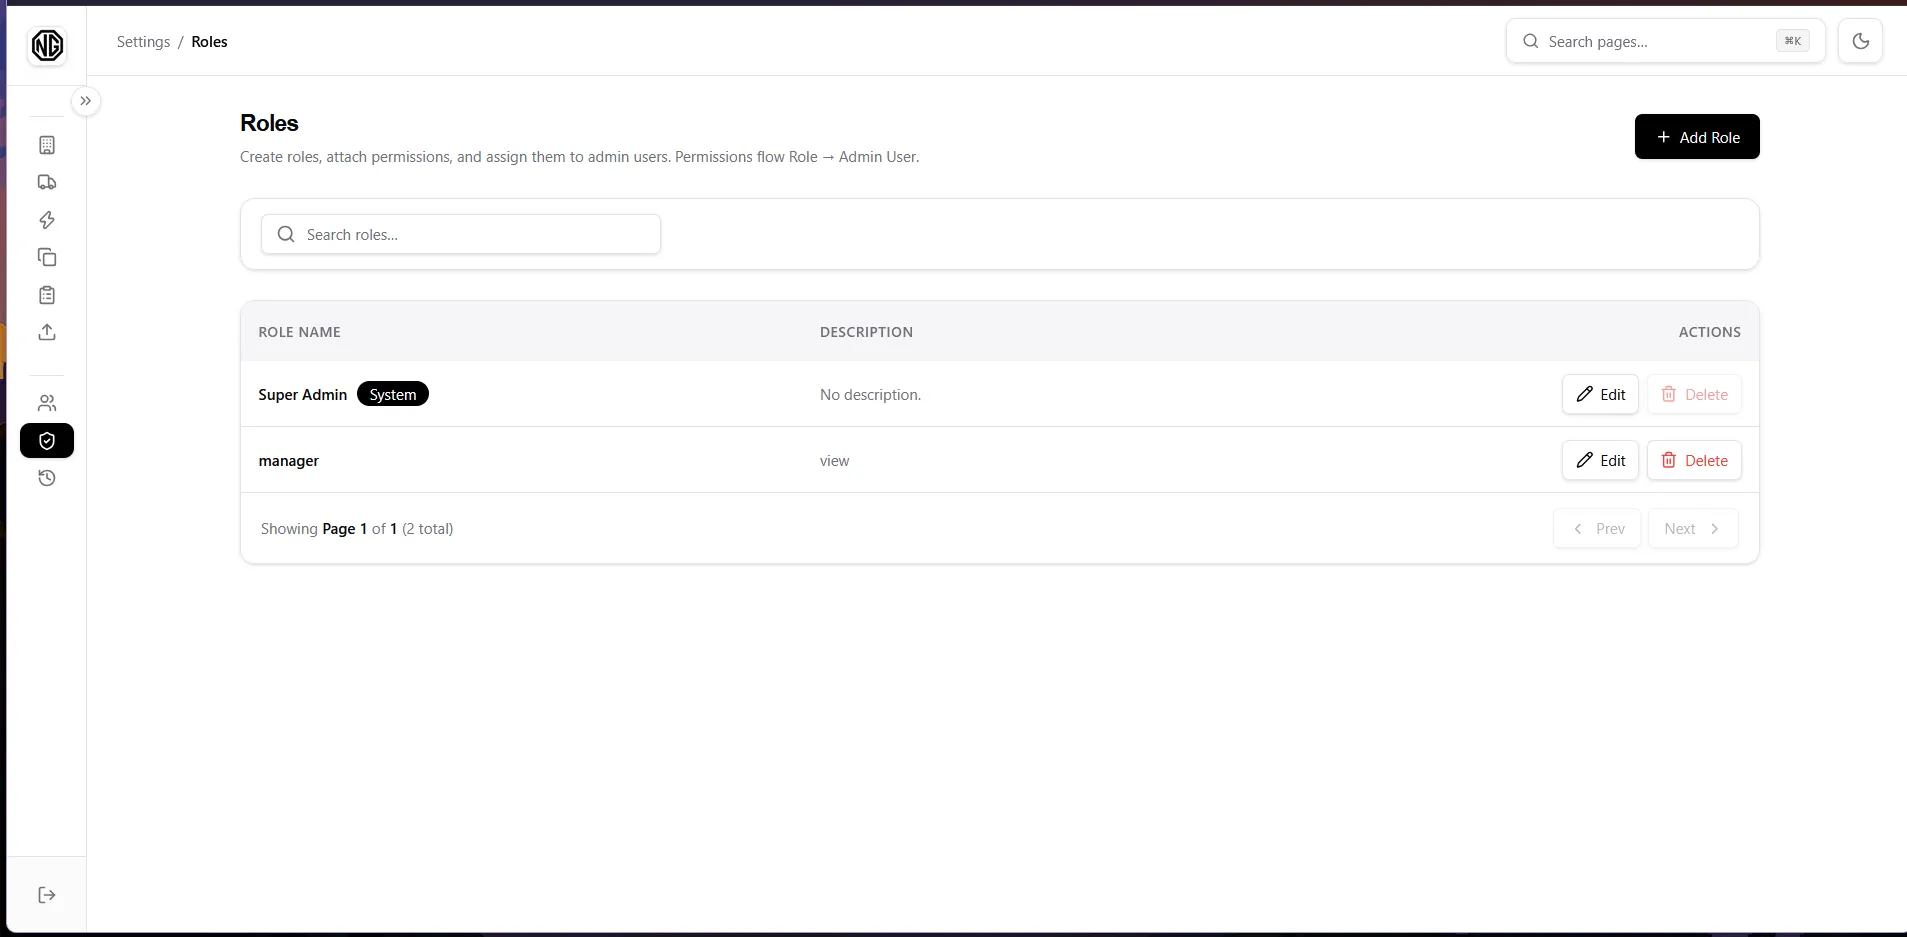Click the Roles breadcrumb
Image resolution: width=1907 pixels, height=937 pixels.
(x=209, y=42)
